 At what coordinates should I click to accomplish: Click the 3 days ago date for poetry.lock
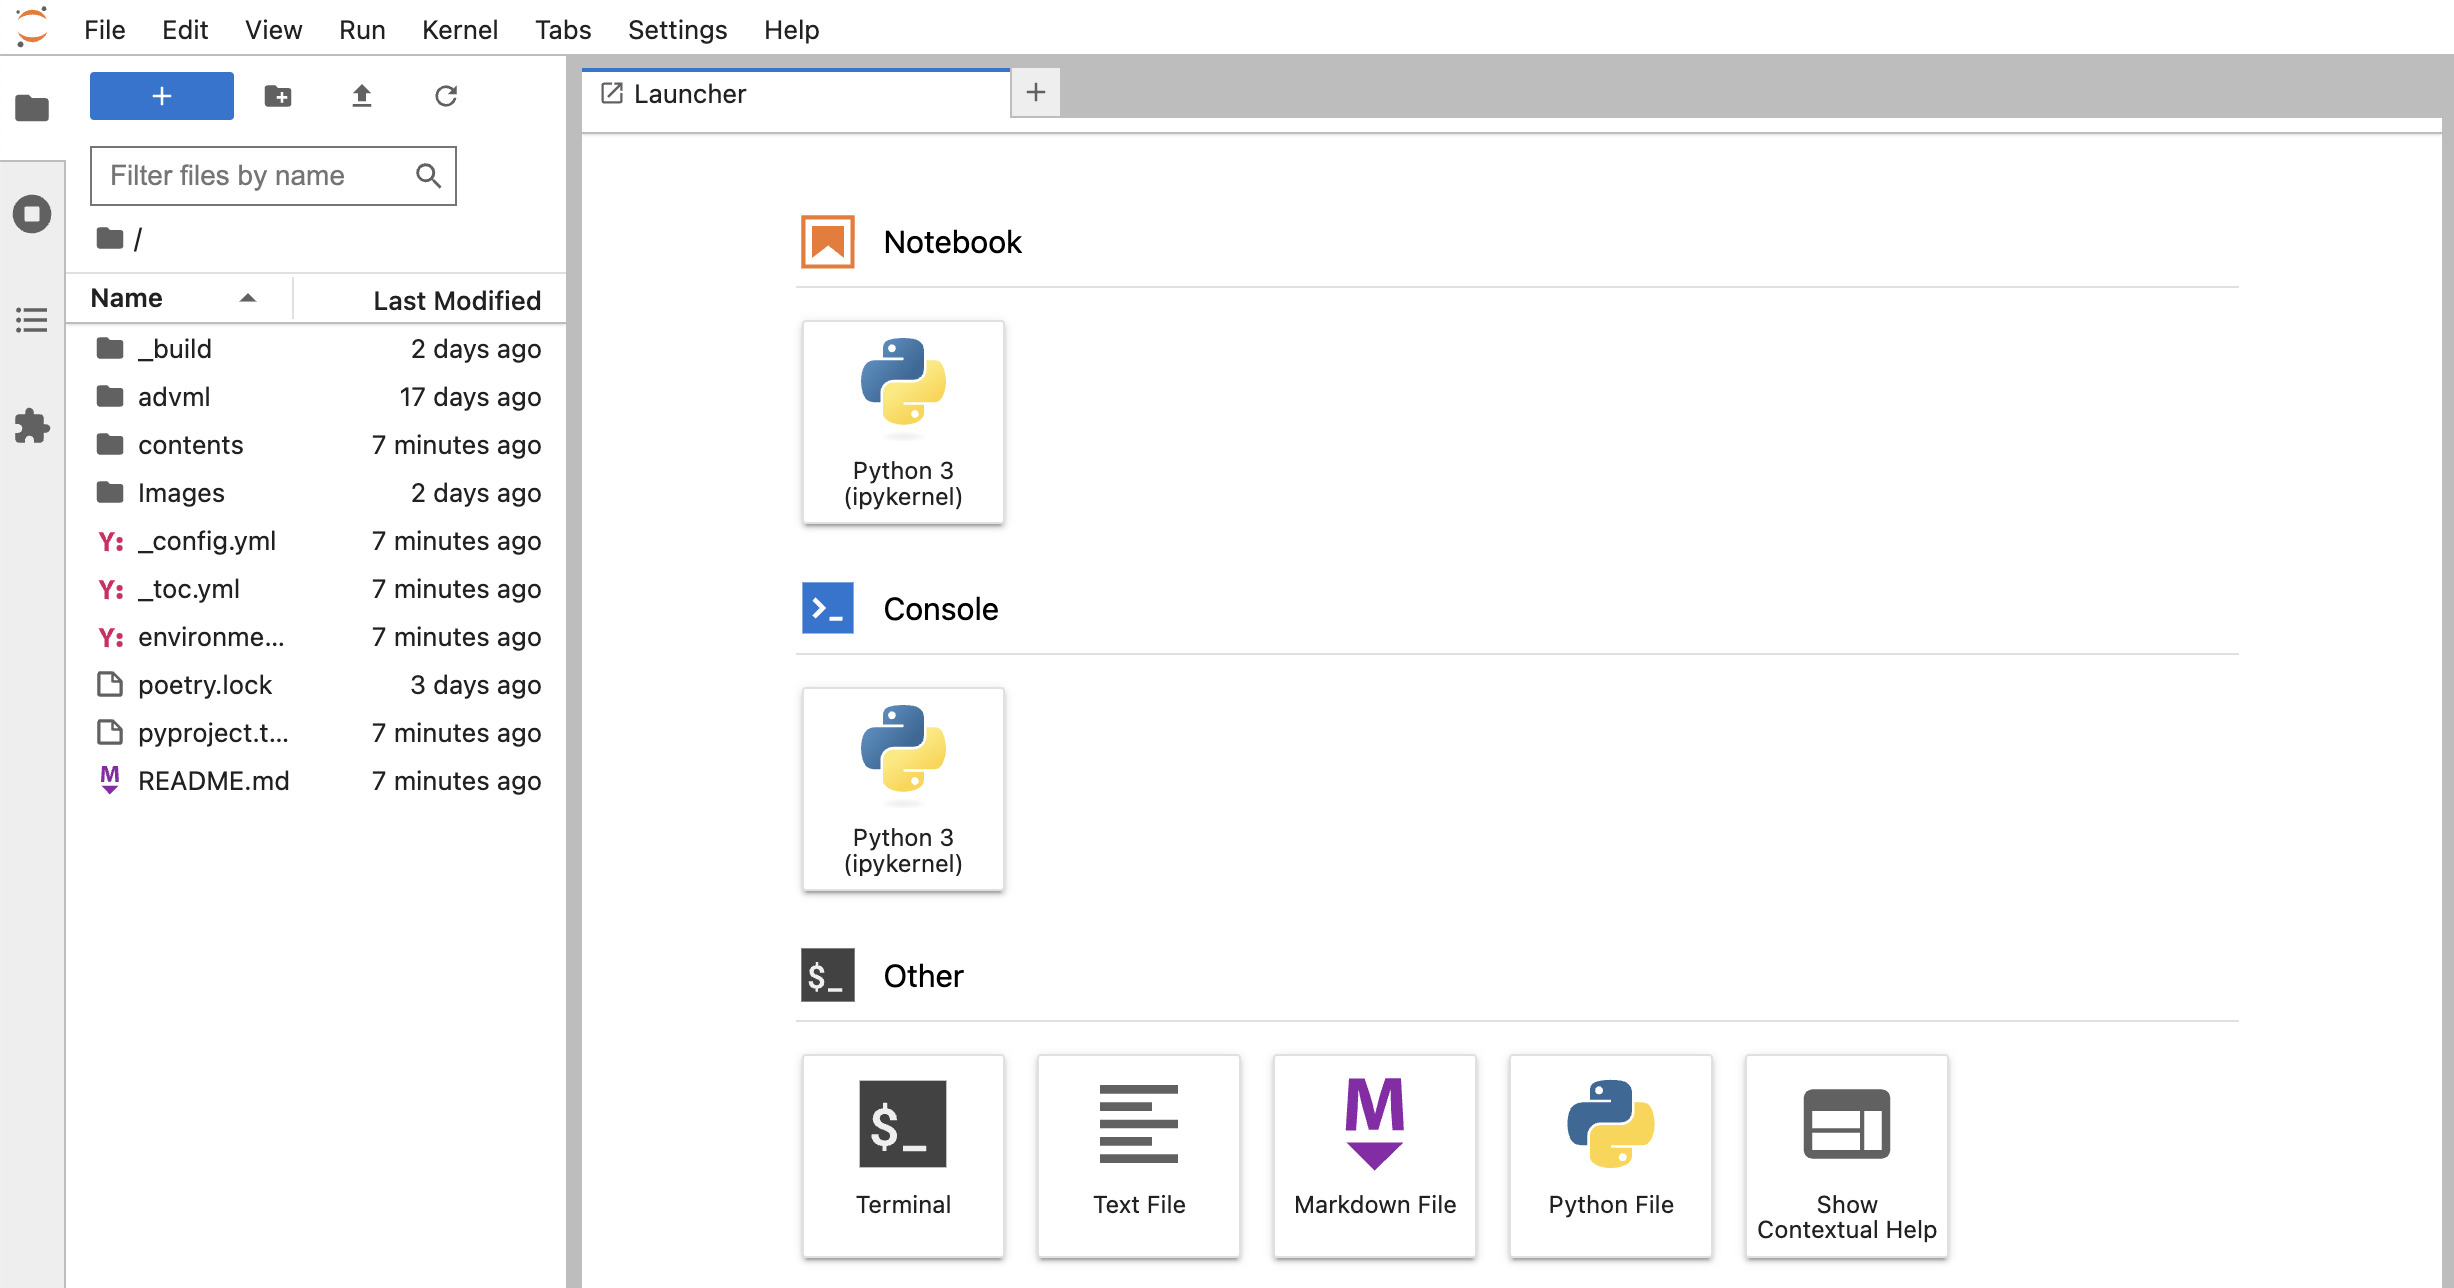476,685
